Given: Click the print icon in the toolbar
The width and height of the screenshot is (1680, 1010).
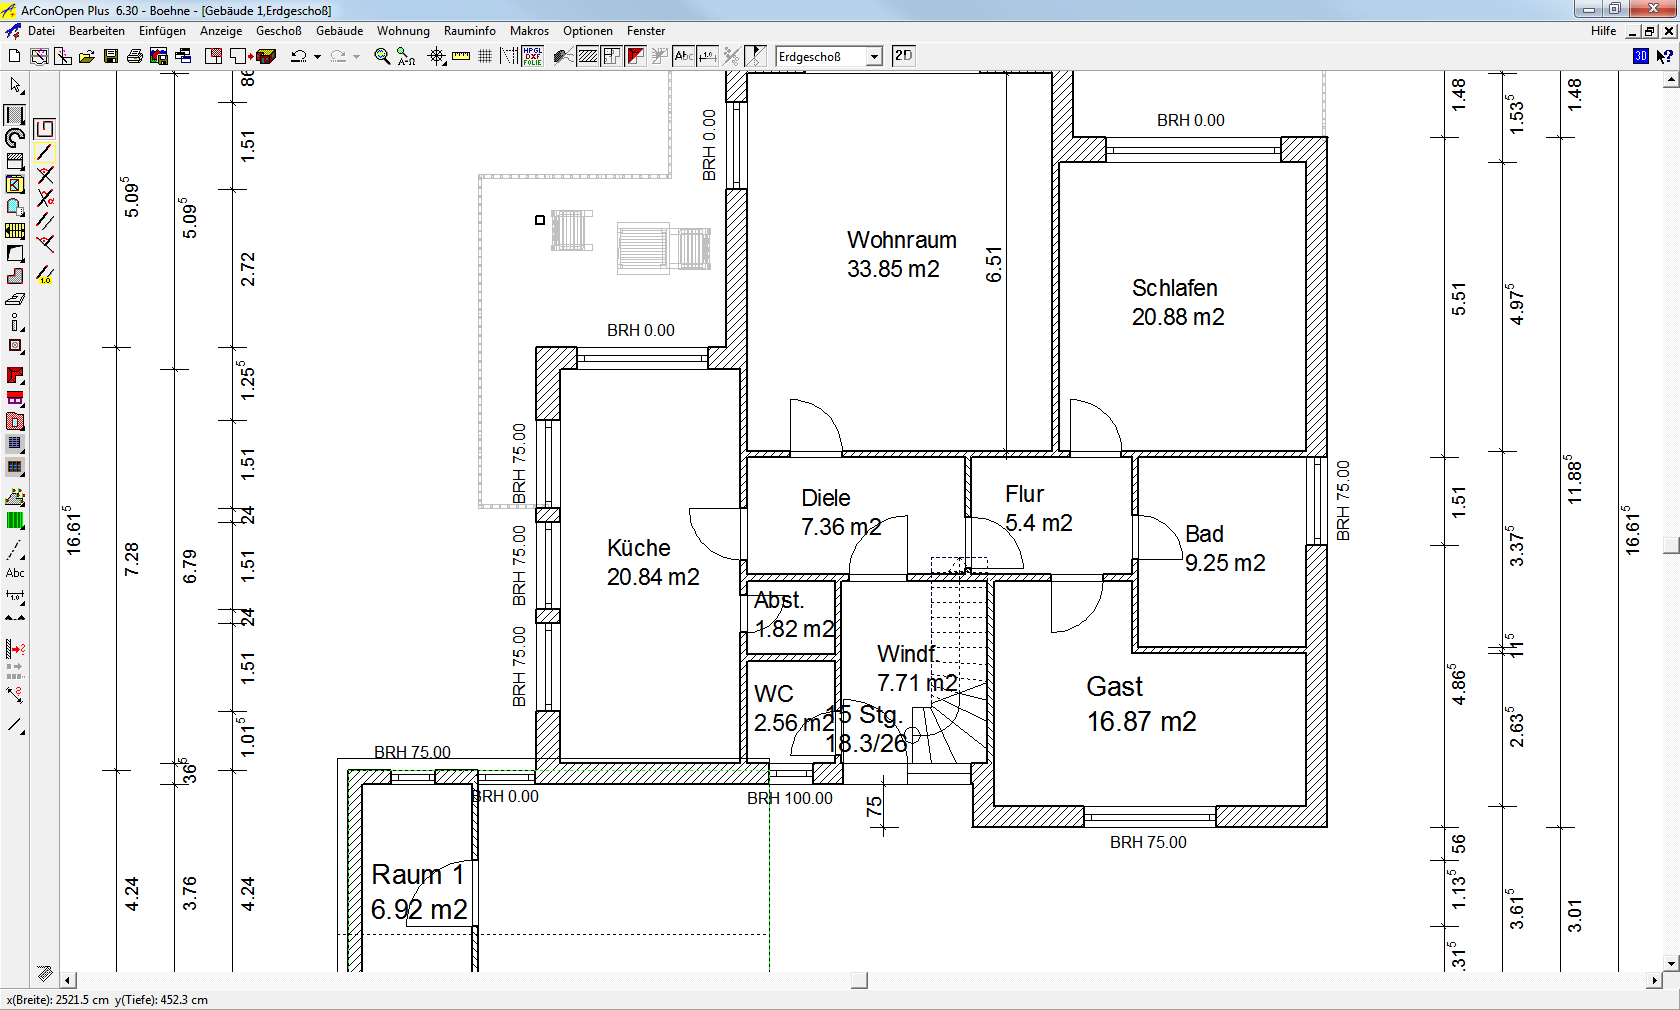Looking at the screenshot, I should click(x=134, y=56).
